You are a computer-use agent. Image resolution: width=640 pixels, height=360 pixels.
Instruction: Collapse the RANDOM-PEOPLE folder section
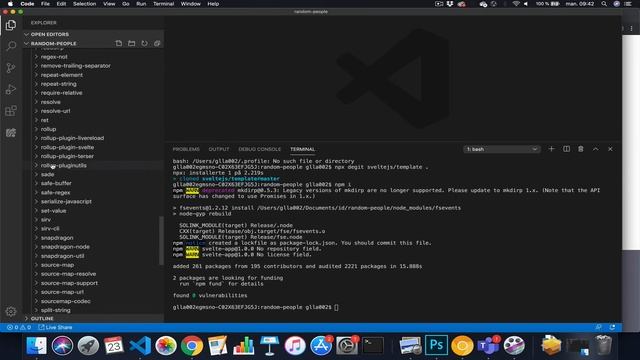(x=53, y=43)
